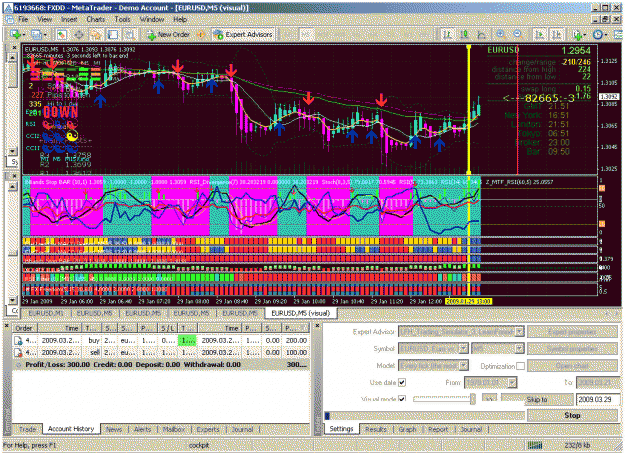Click the Zoom Out magnifier icon
The image size is (625, 453).
coord(517,35)
